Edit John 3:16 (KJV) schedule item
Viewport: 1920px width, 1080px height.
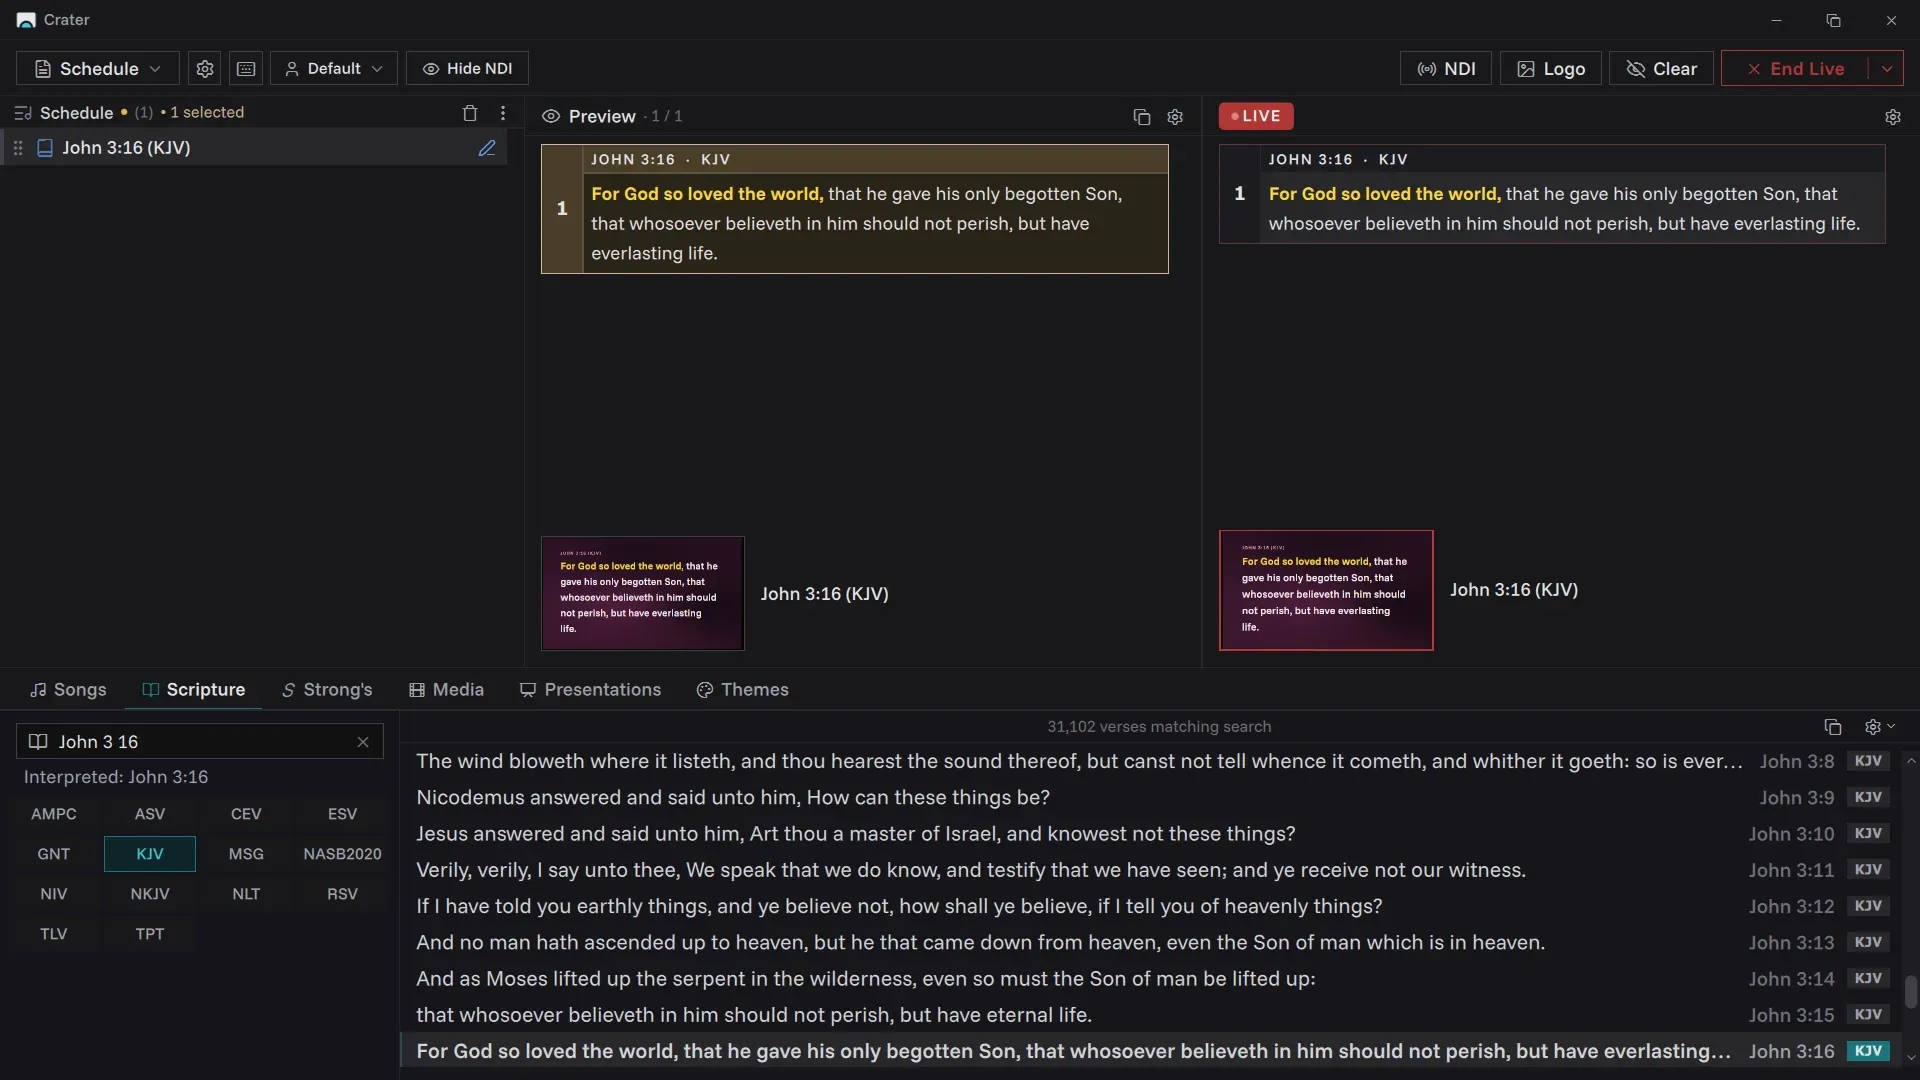tap(487, 148)
